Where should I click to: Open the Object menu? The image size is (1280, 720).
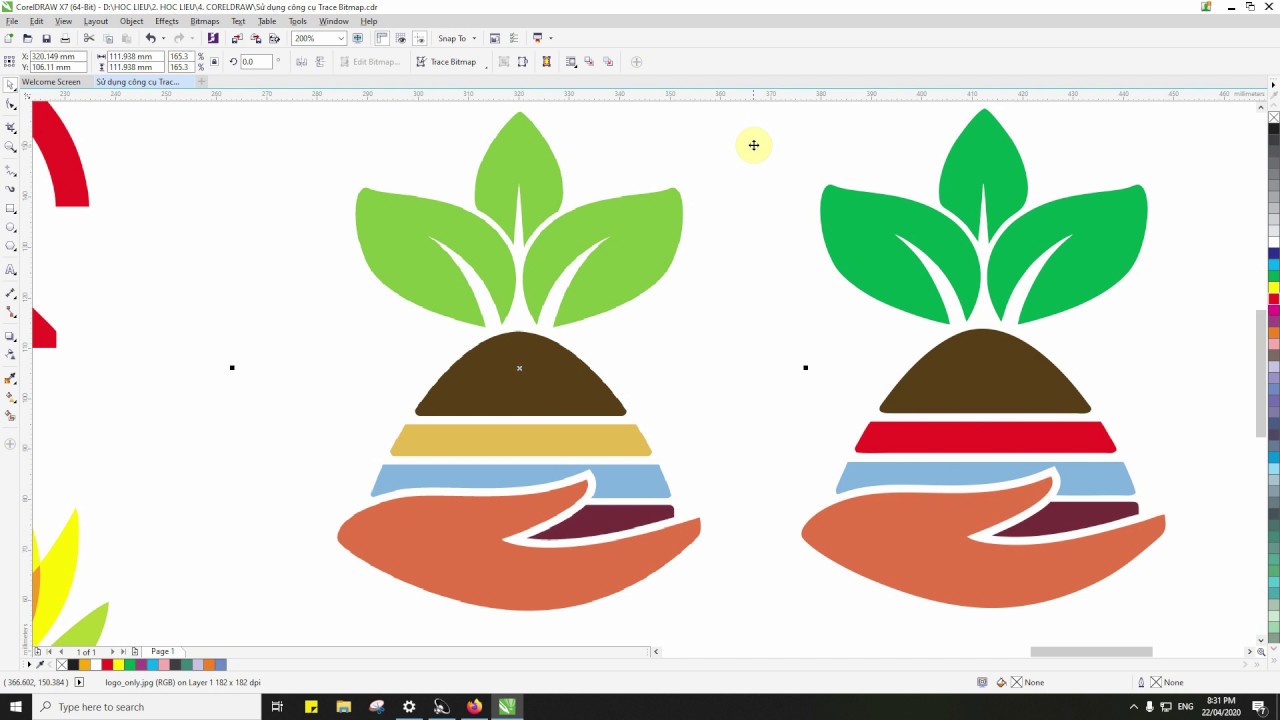[131, 21]
